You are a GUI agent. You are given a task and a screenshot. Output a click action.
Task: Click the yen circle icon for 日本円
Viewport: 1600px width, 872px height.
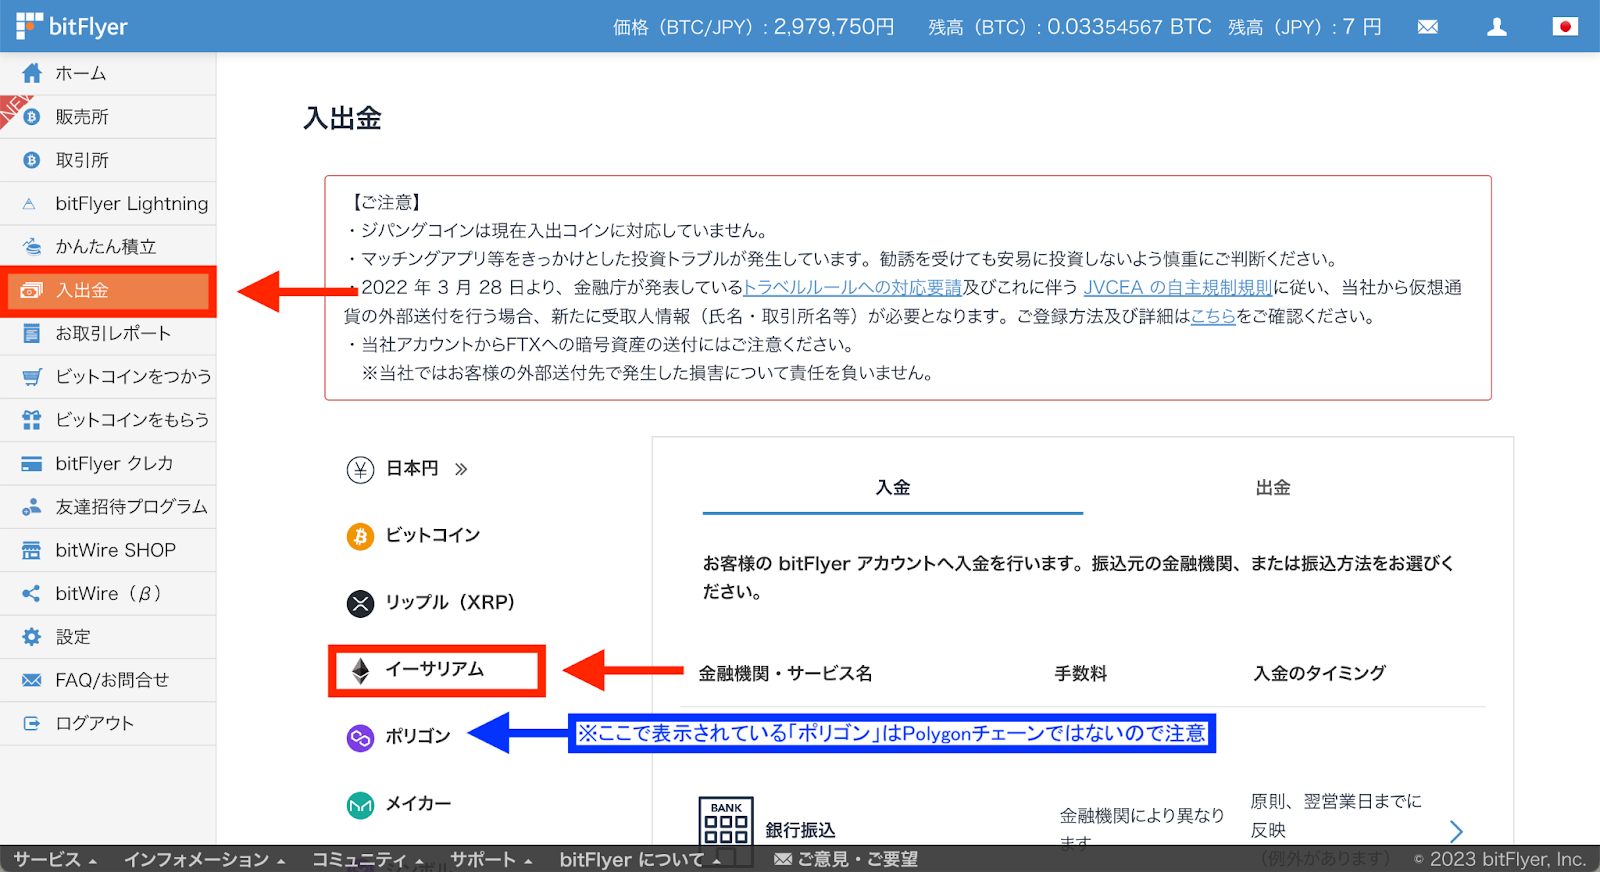pyautogui.click(x=360, y=469)
